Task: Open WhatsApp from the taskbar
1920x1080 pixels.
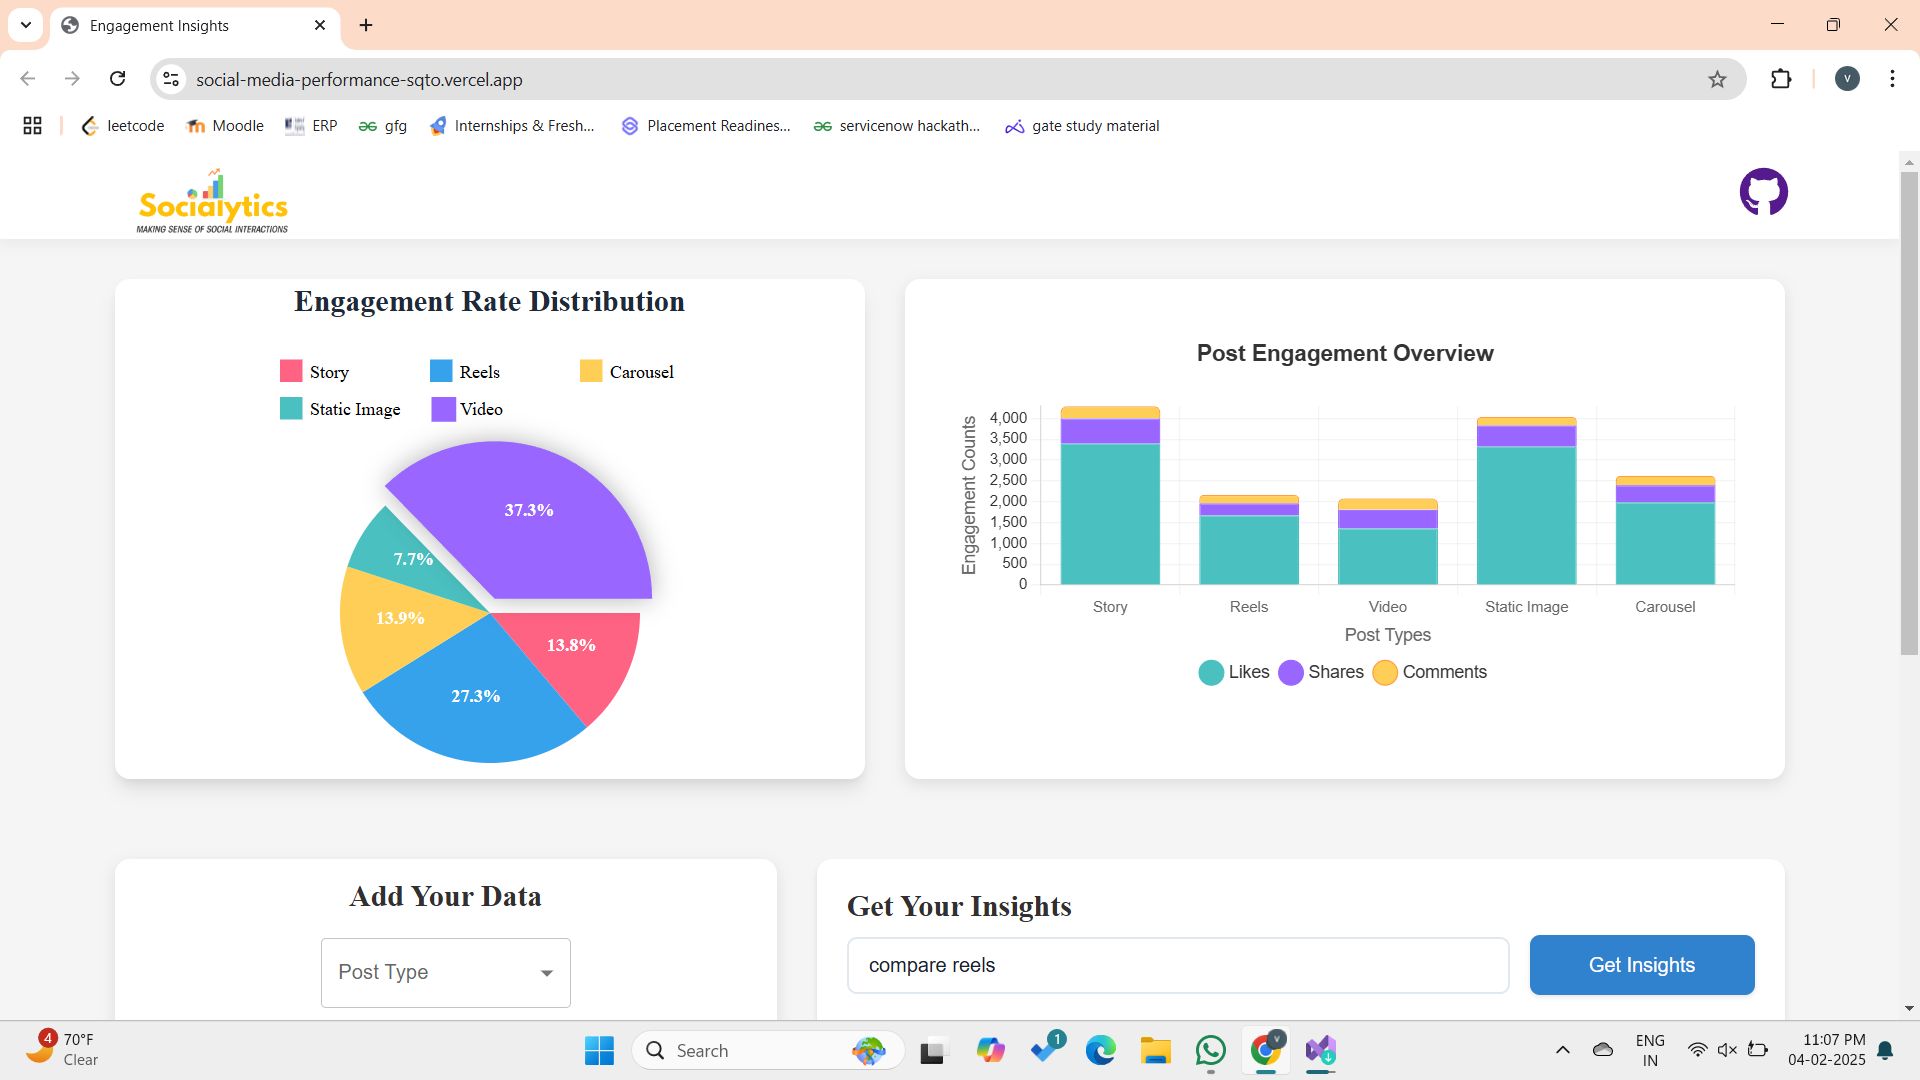Action: (1210, 1050)
